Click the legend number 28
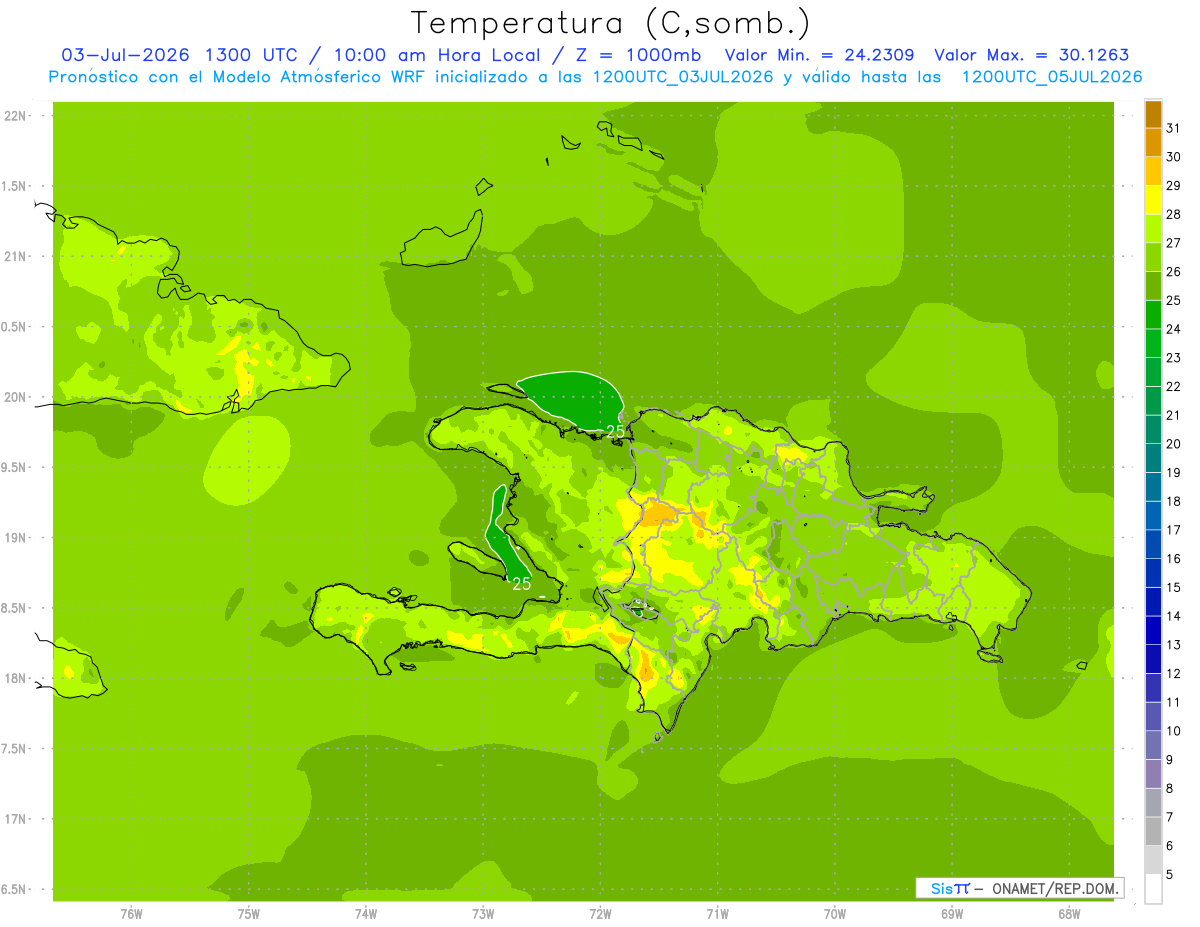1200x927 pixels. click(1174, 213)
